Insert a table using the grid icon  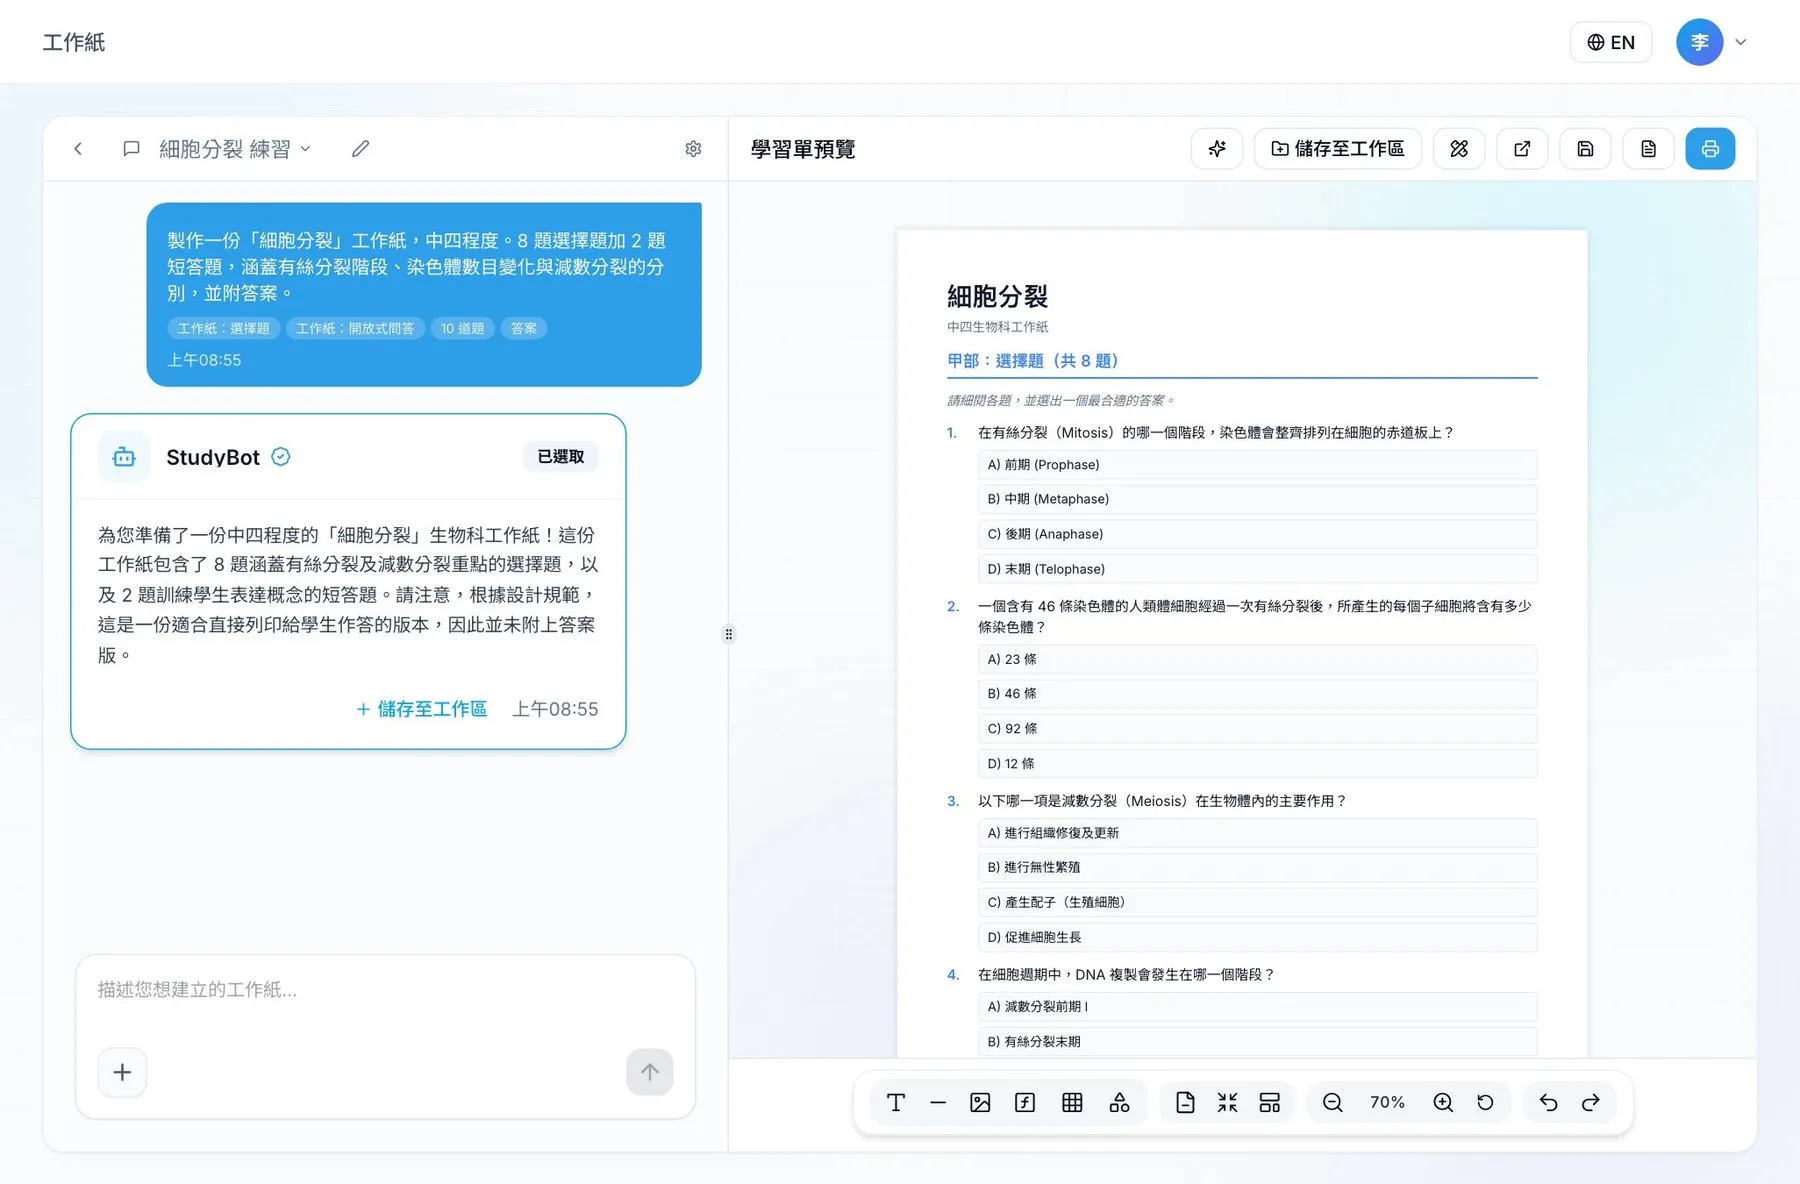1072,1102
